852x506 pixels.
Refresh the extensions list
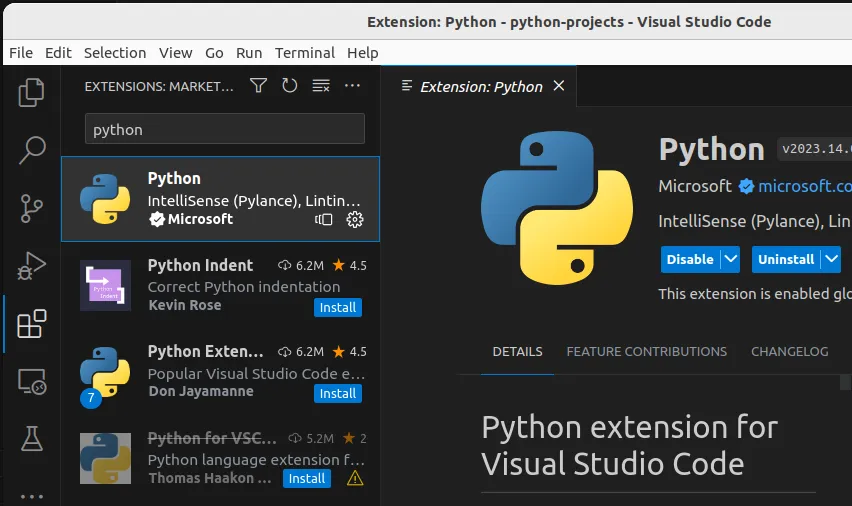pyautogui.click(x=290, y=86)
